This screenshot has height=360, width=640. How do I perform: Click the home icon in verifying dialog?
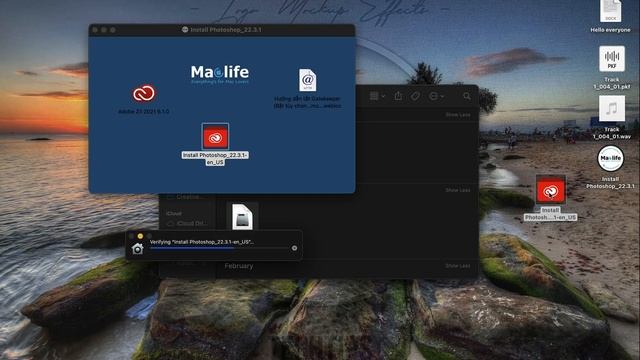(x=138, y=248)
